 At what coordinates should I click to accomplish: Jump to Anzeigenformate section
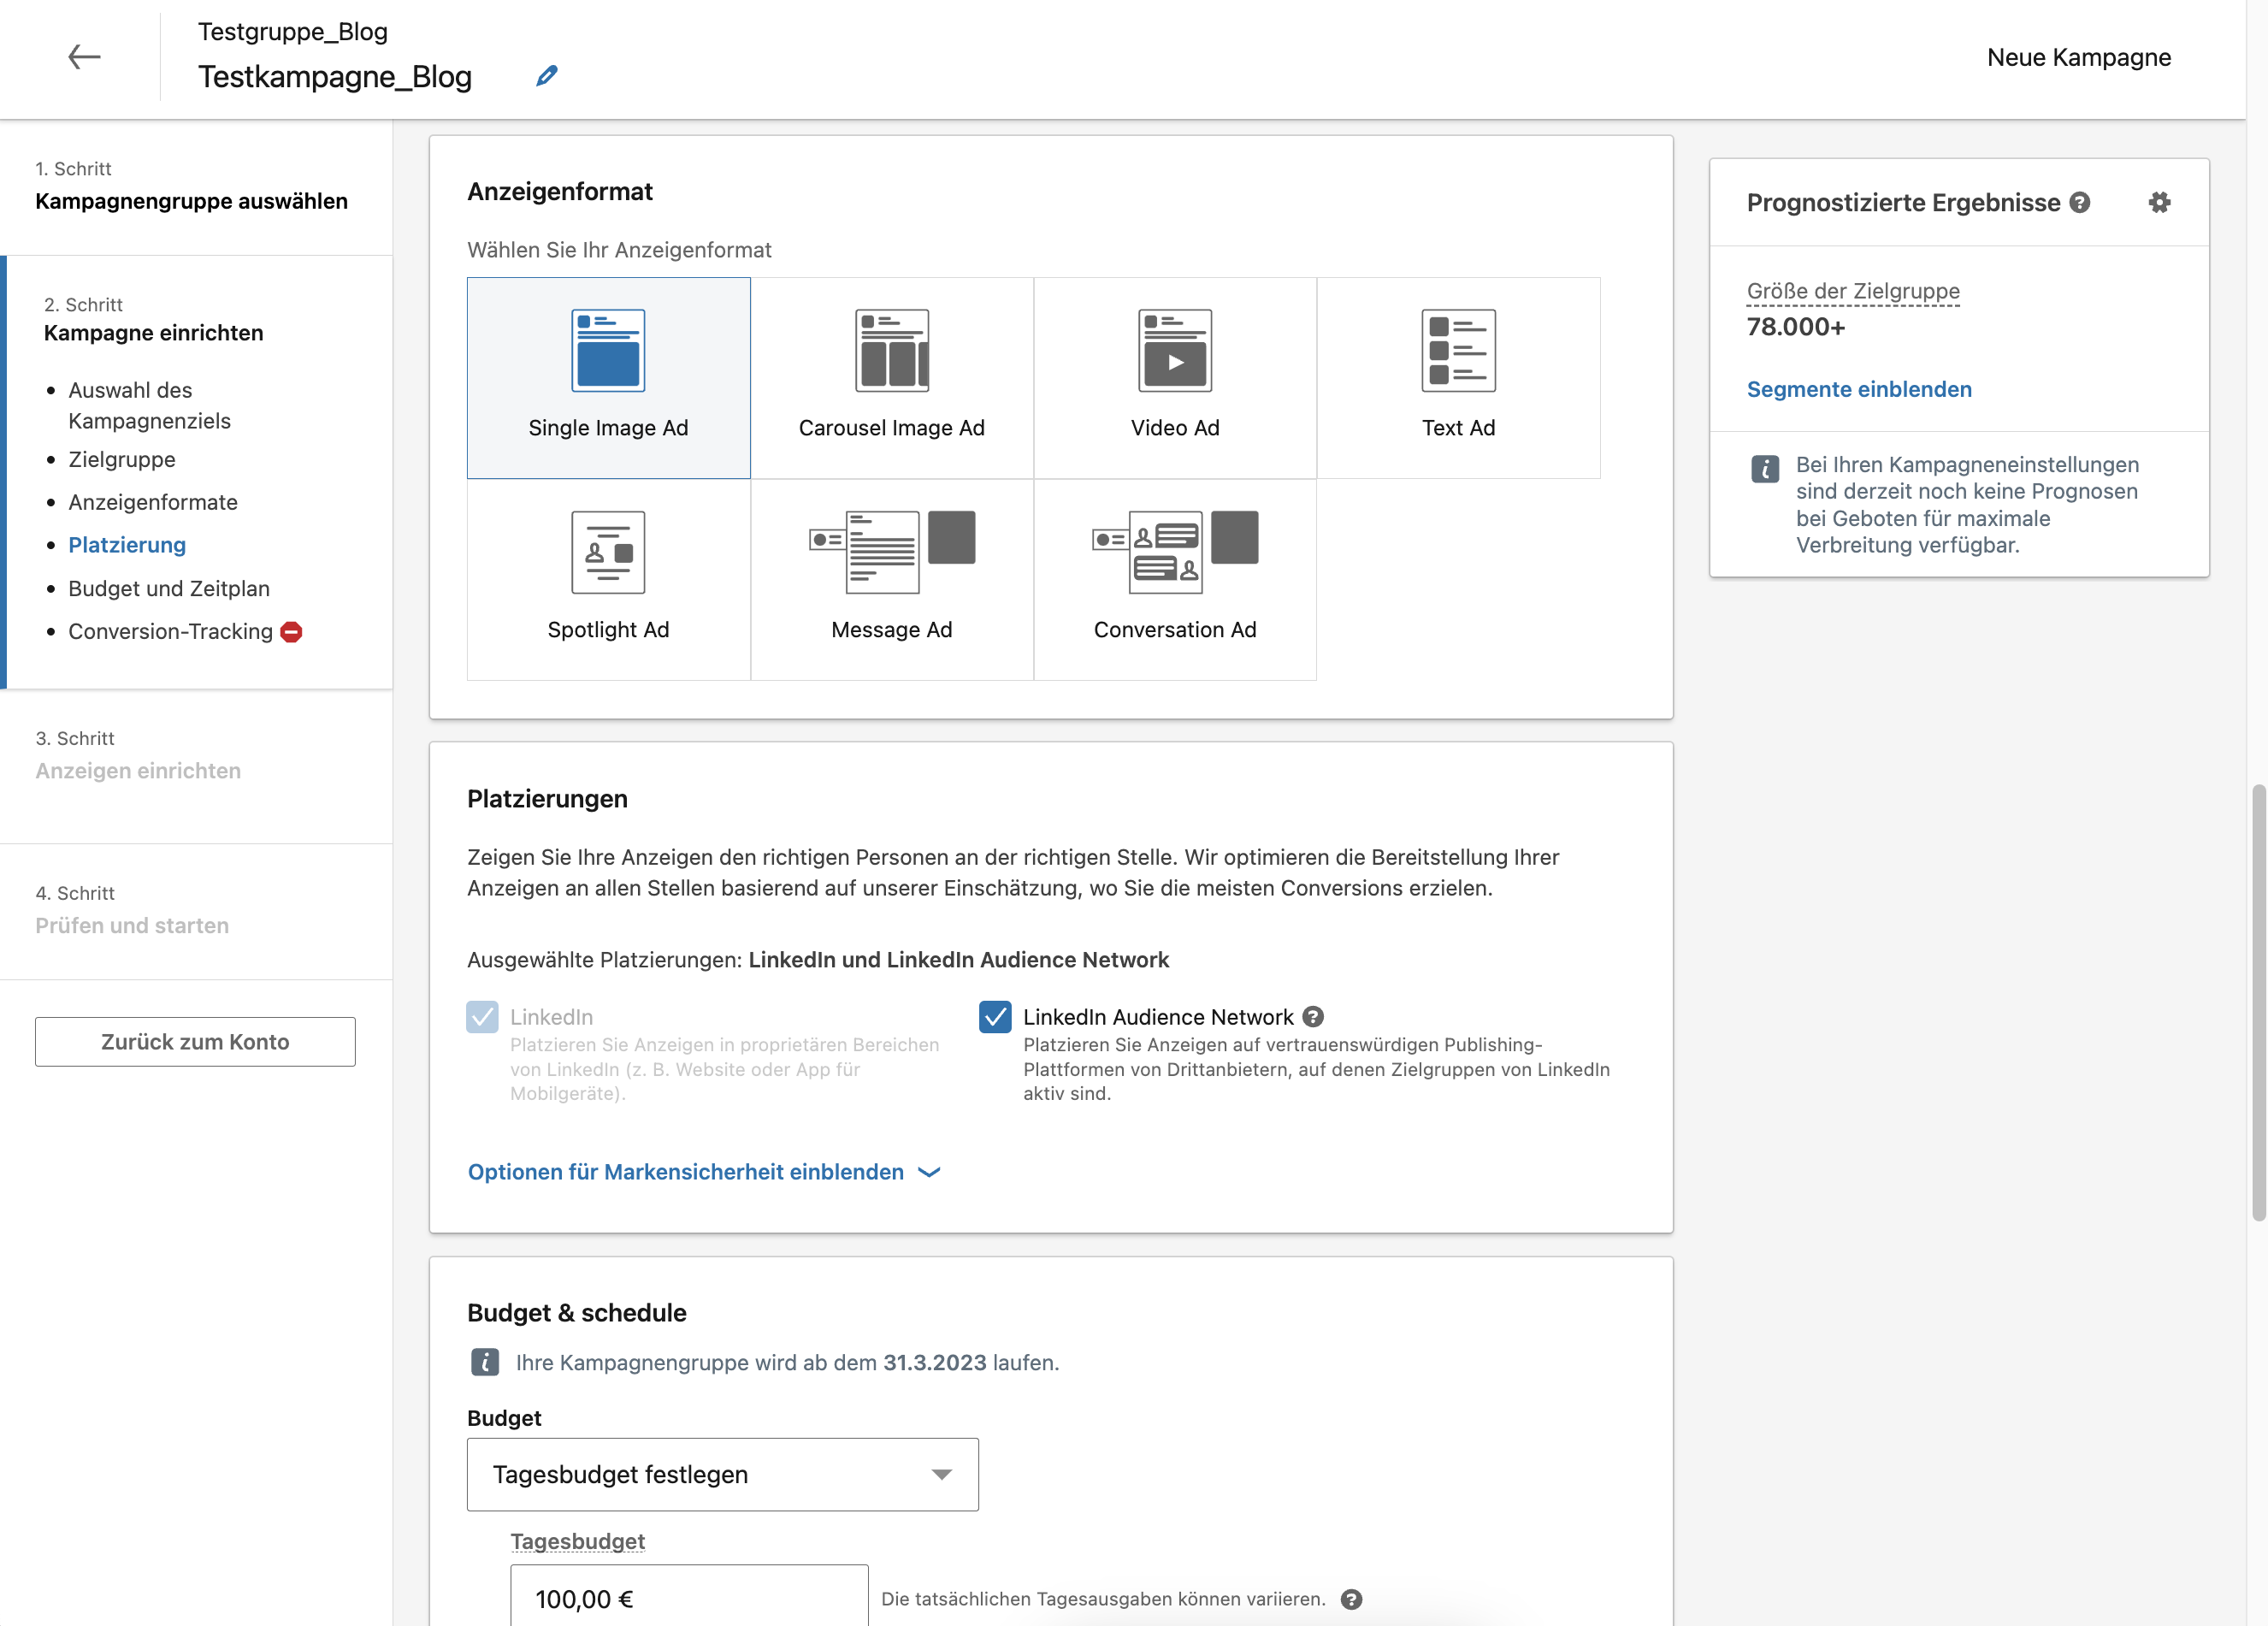click(153, 502)
